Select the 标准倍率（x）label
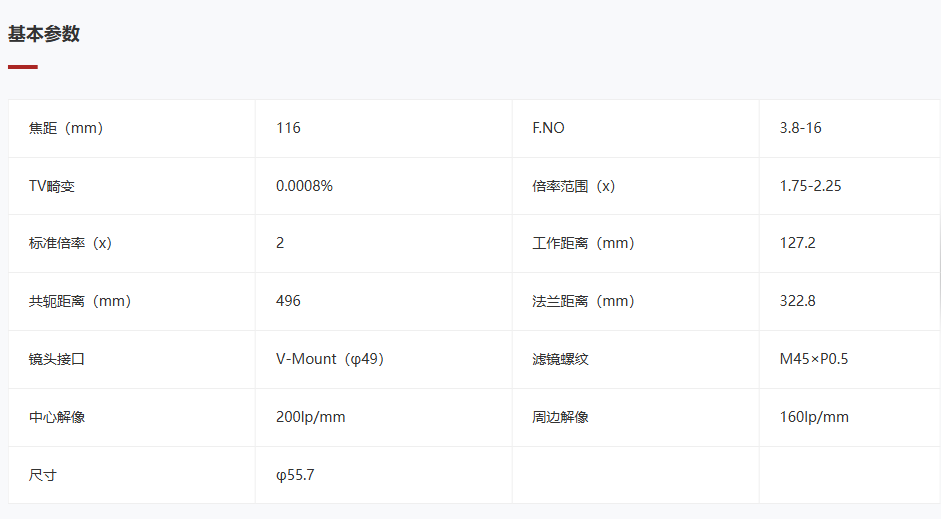The image size is (941, 519). tap(71, 243)
